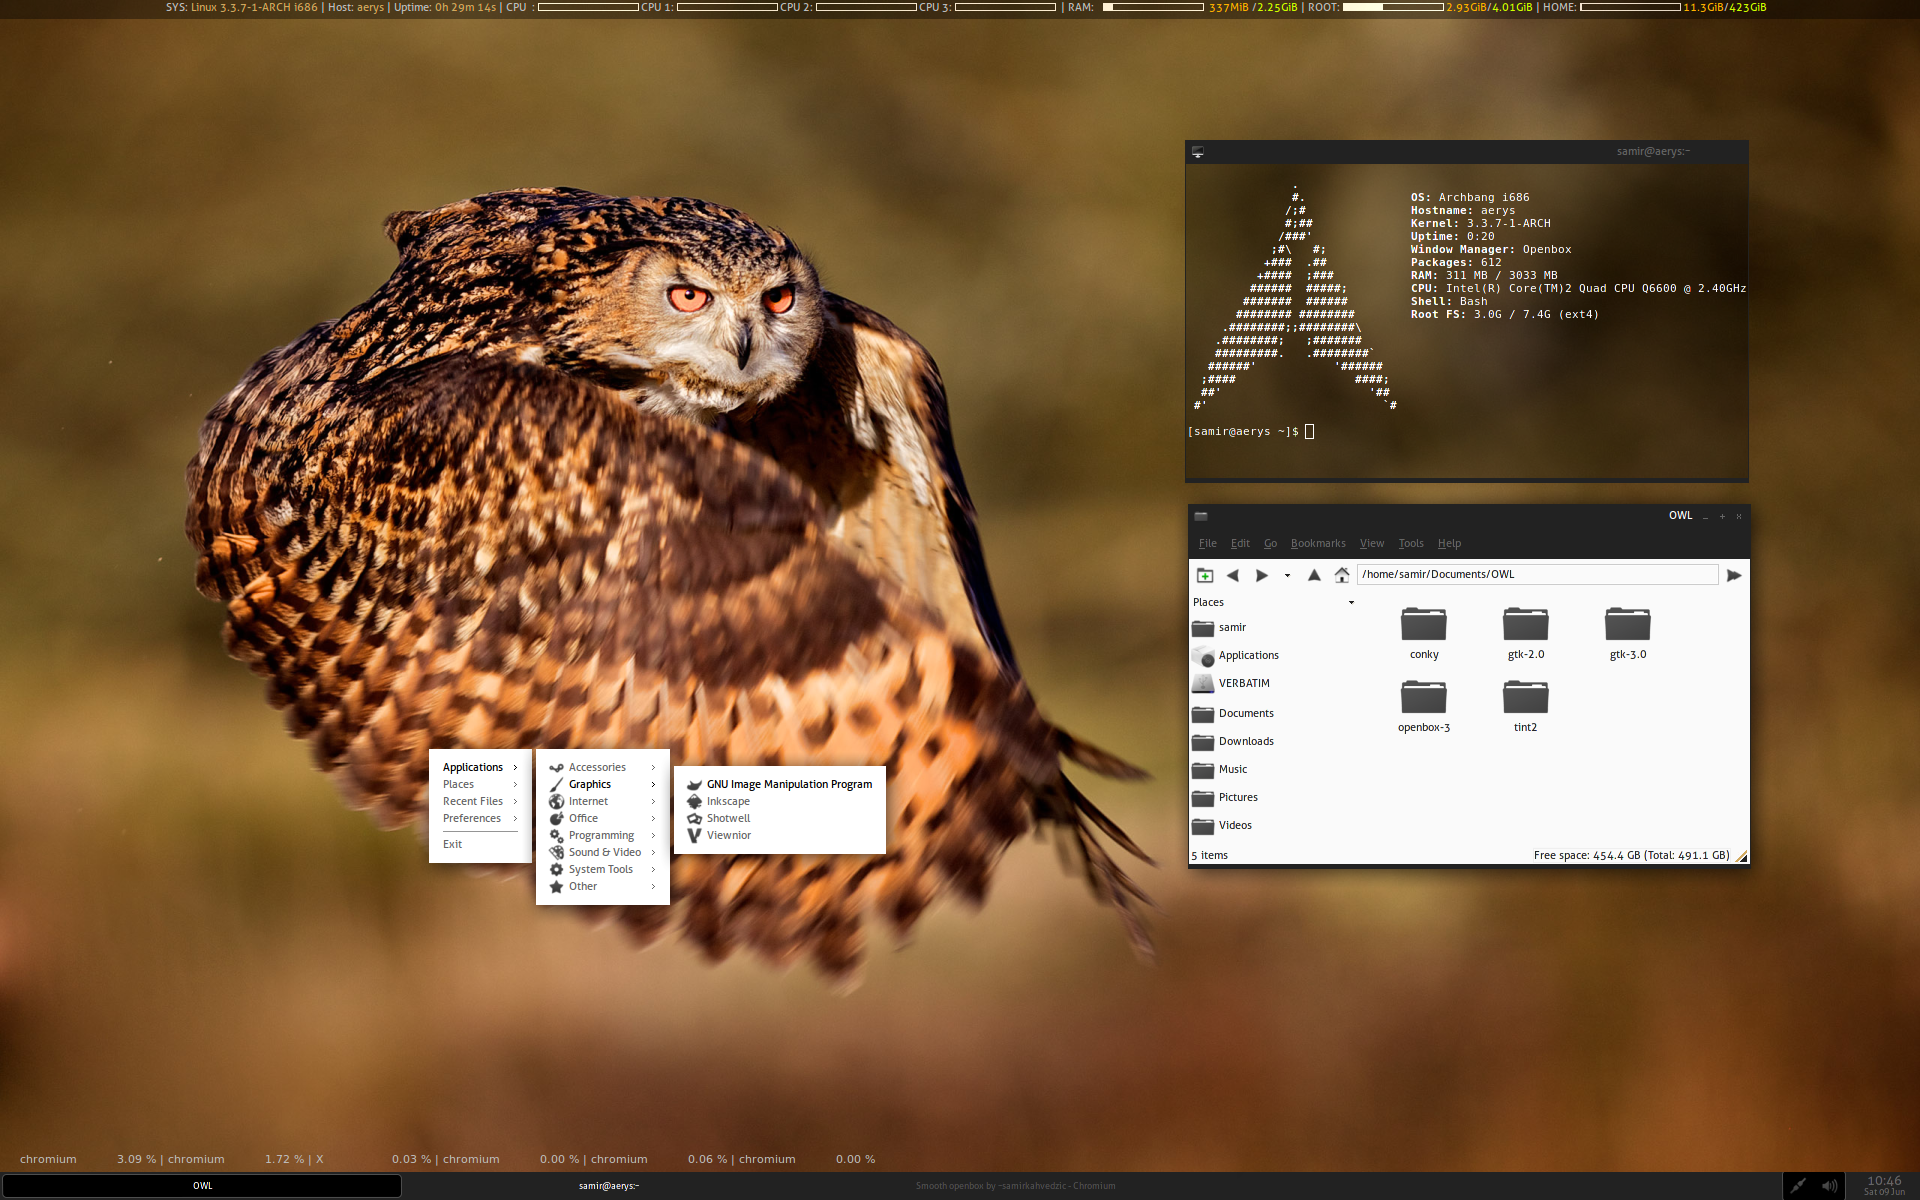
Task: Open the Other category
Action: (x=603, y=886)
